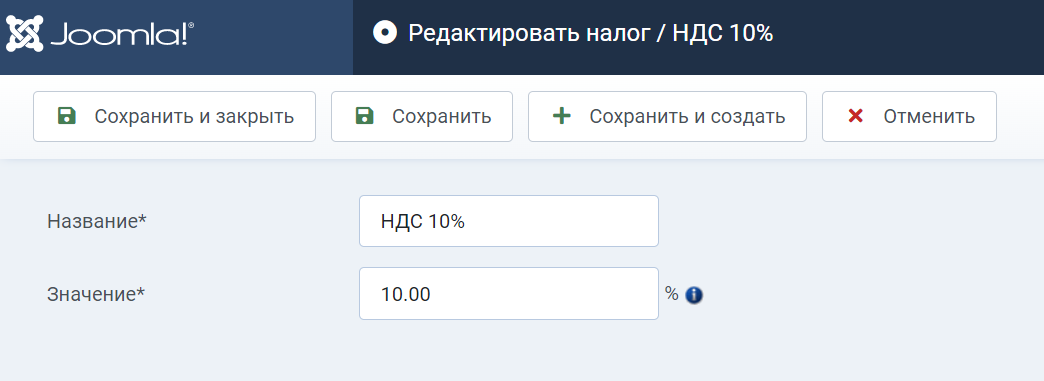The width and height of the screenshot is (1044, 381).
Task: Click the percent sign after the value field
Action: pyautogui.click(x=672, y=294)
